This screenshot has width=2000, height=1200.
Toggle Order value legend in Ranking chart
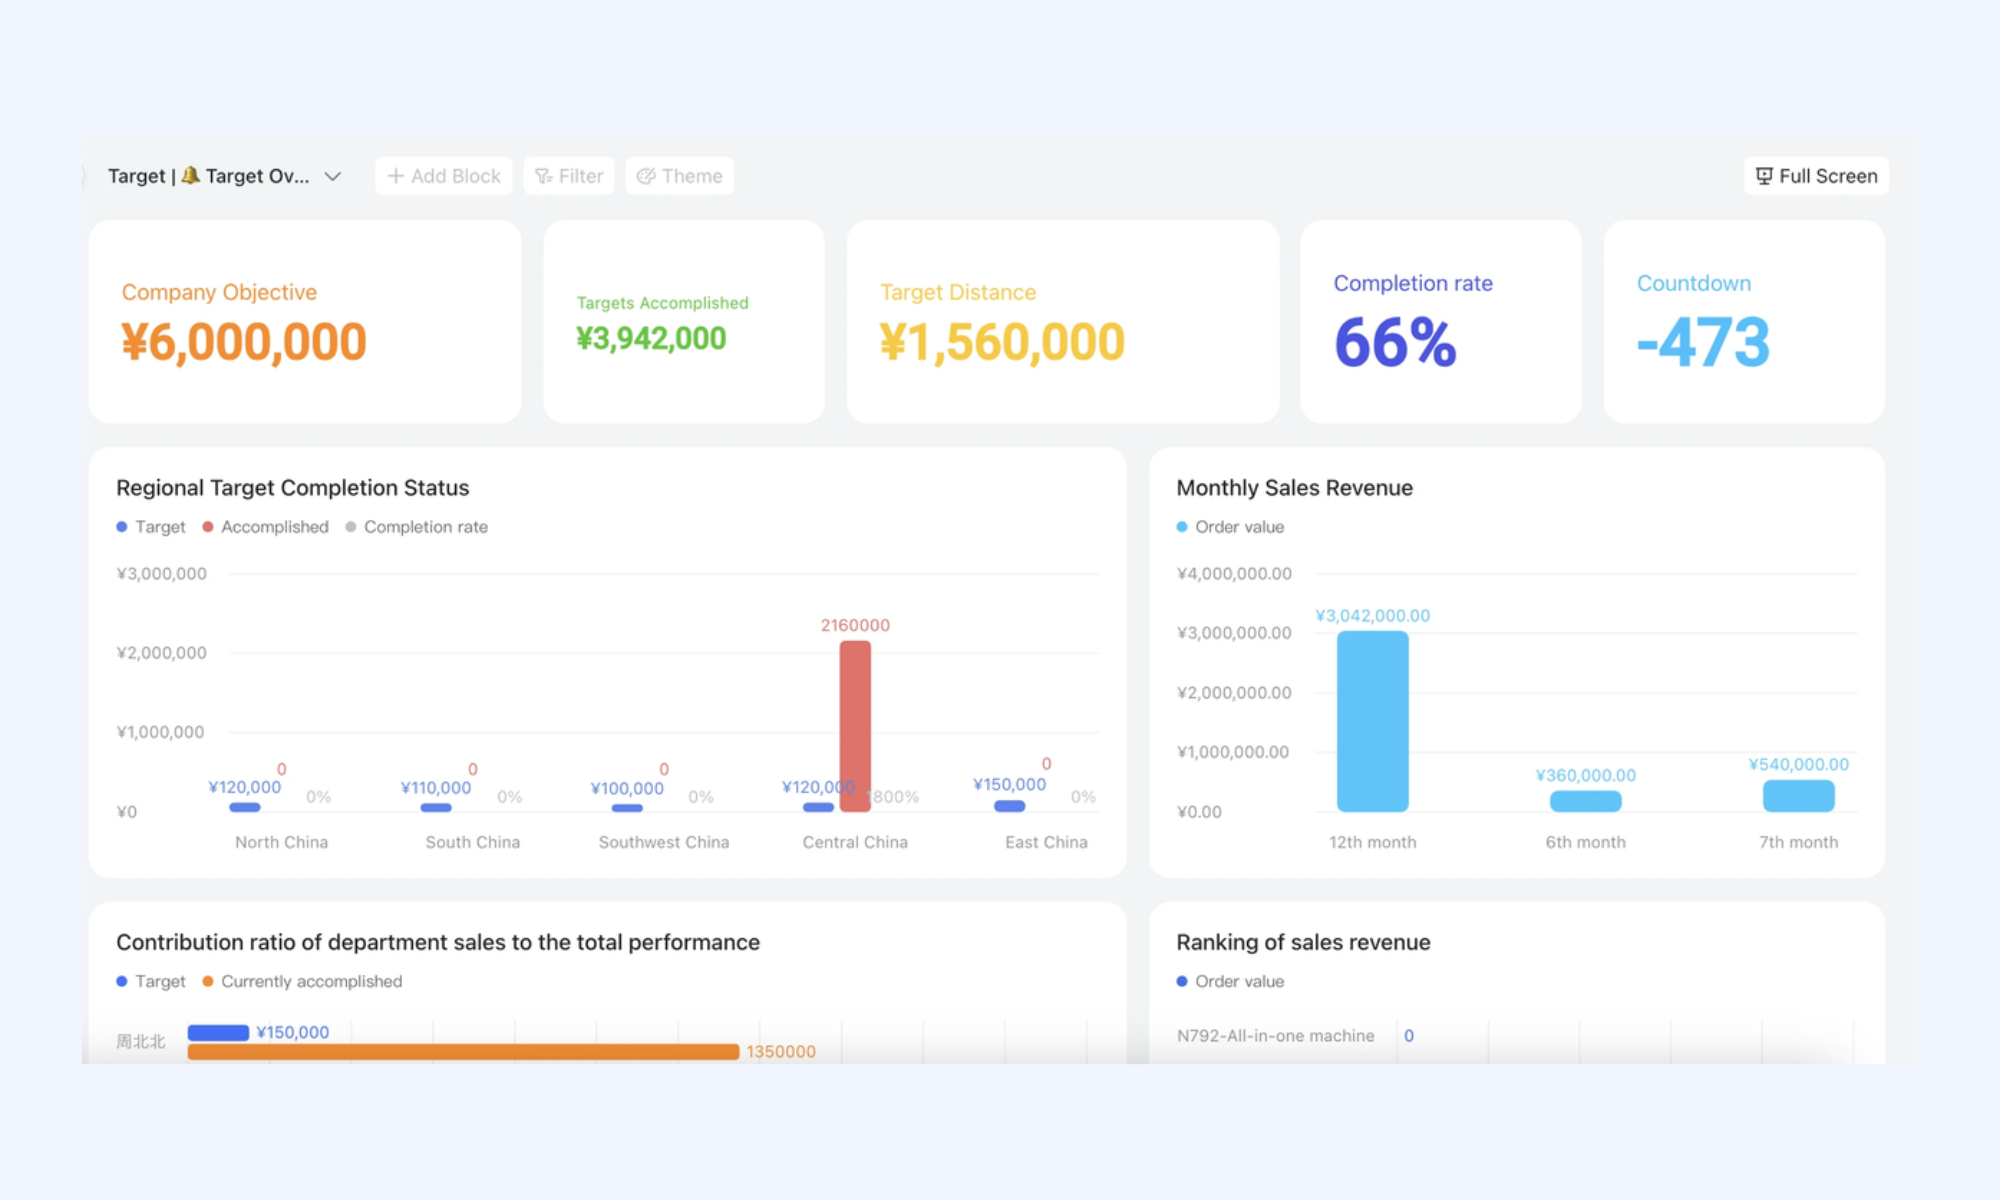(1230, 981)
